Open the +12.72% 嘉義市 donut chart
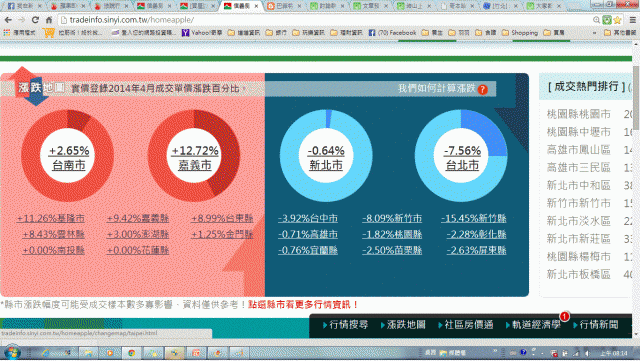640x361 pixels. coord(194,156)
